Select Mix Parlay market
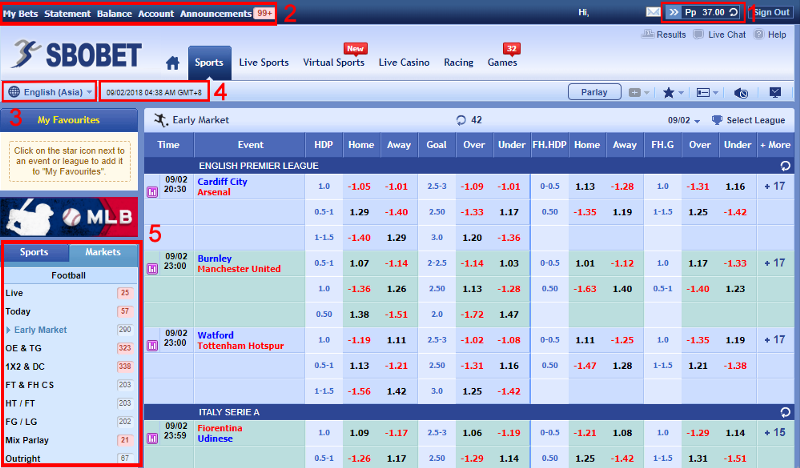Screen dimensions: 800x468 70,440
